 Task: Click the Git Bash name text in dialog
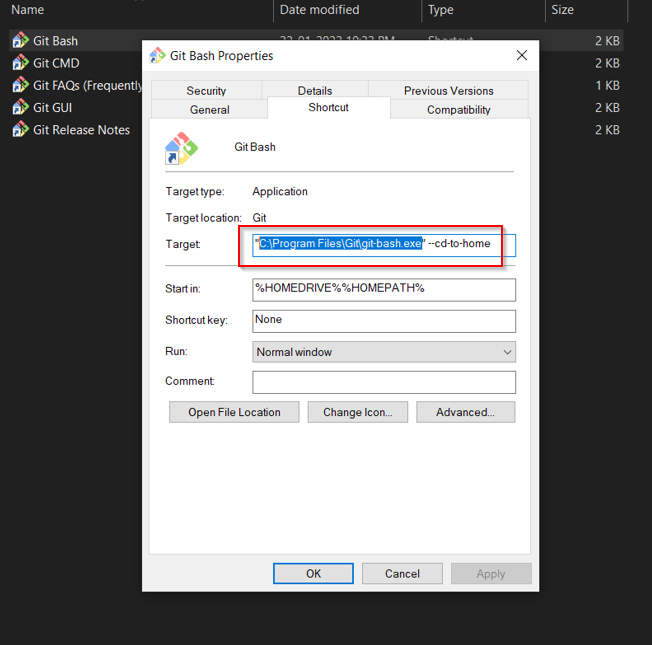point(255,147)
